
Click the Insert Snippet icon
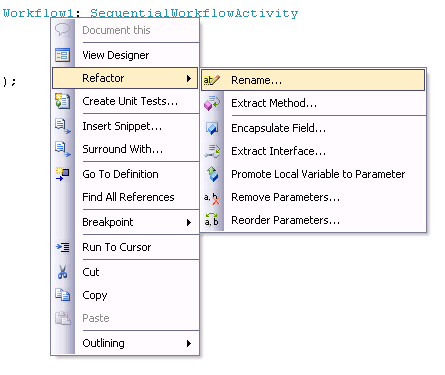(x=63, y=126)
